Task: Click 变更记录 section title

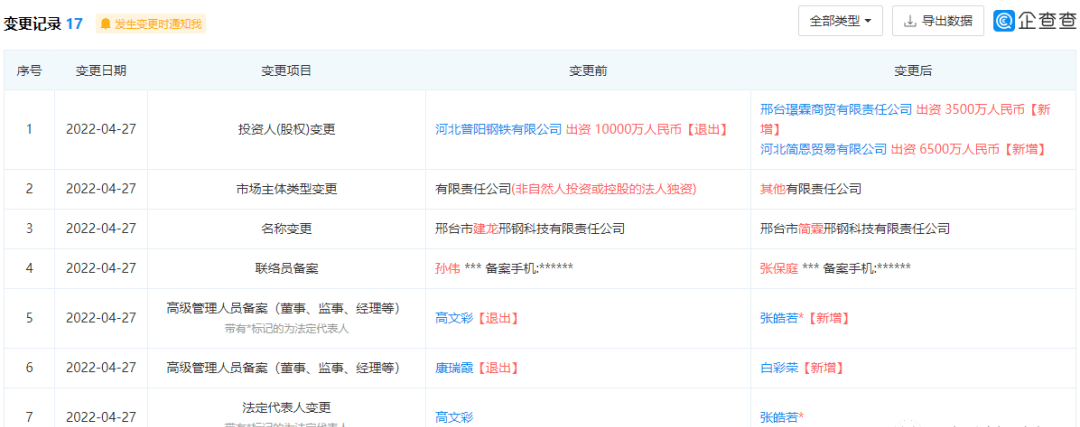Action: tap(32, 23)
